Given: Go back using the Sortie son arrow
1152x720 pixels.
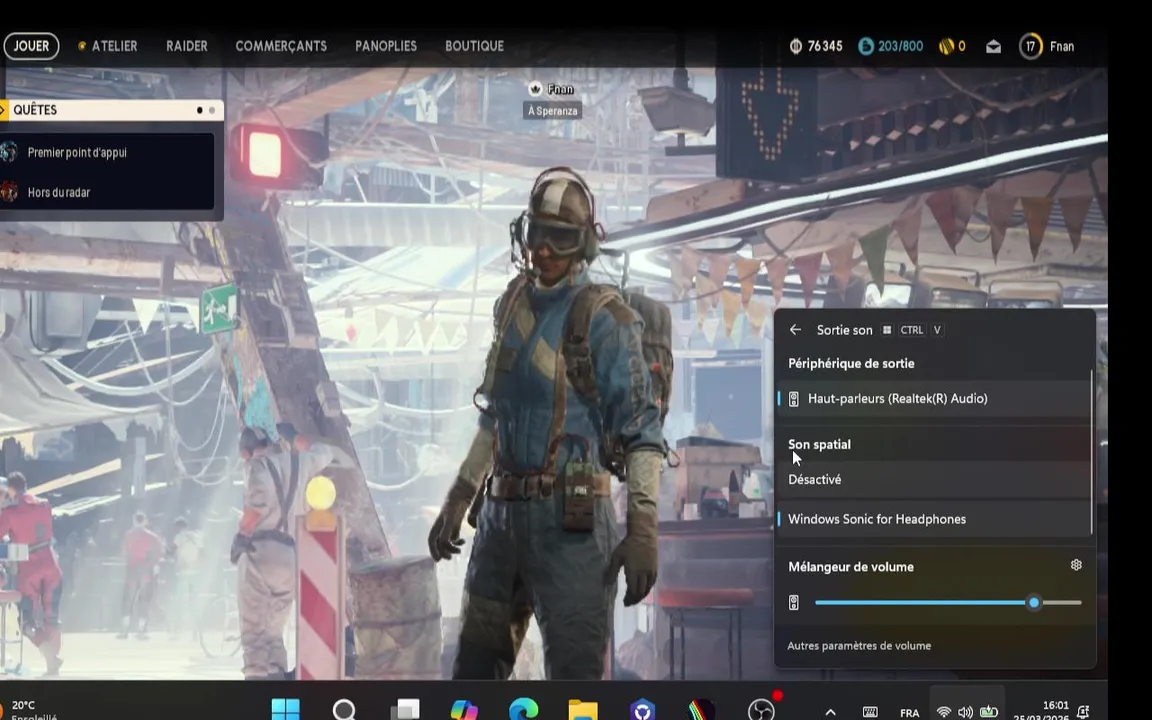Looking at the screenshot, I should point(795,330).
